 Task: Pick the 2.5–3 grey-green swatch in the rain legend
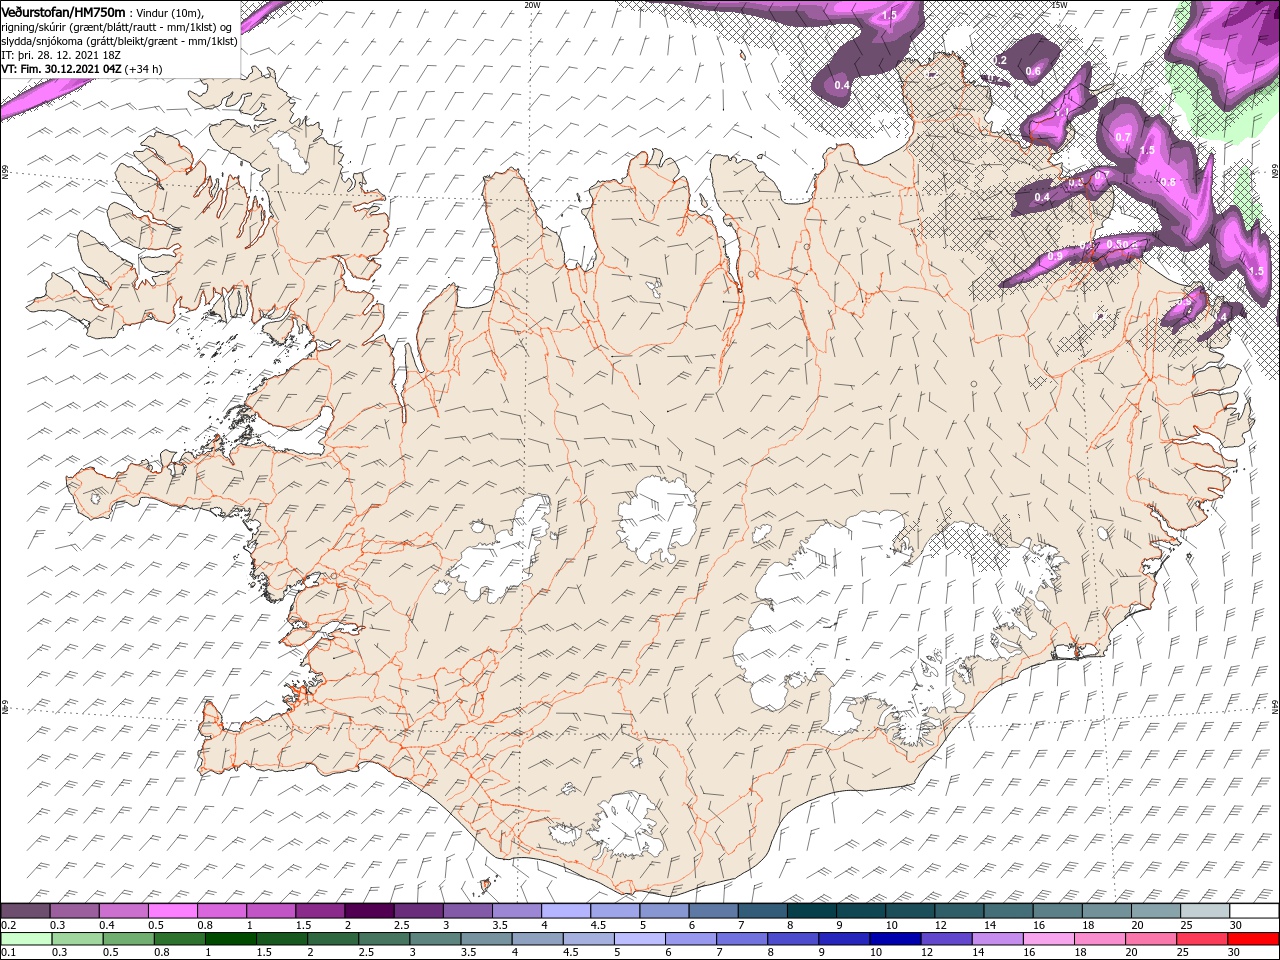(x=383, y=939)
